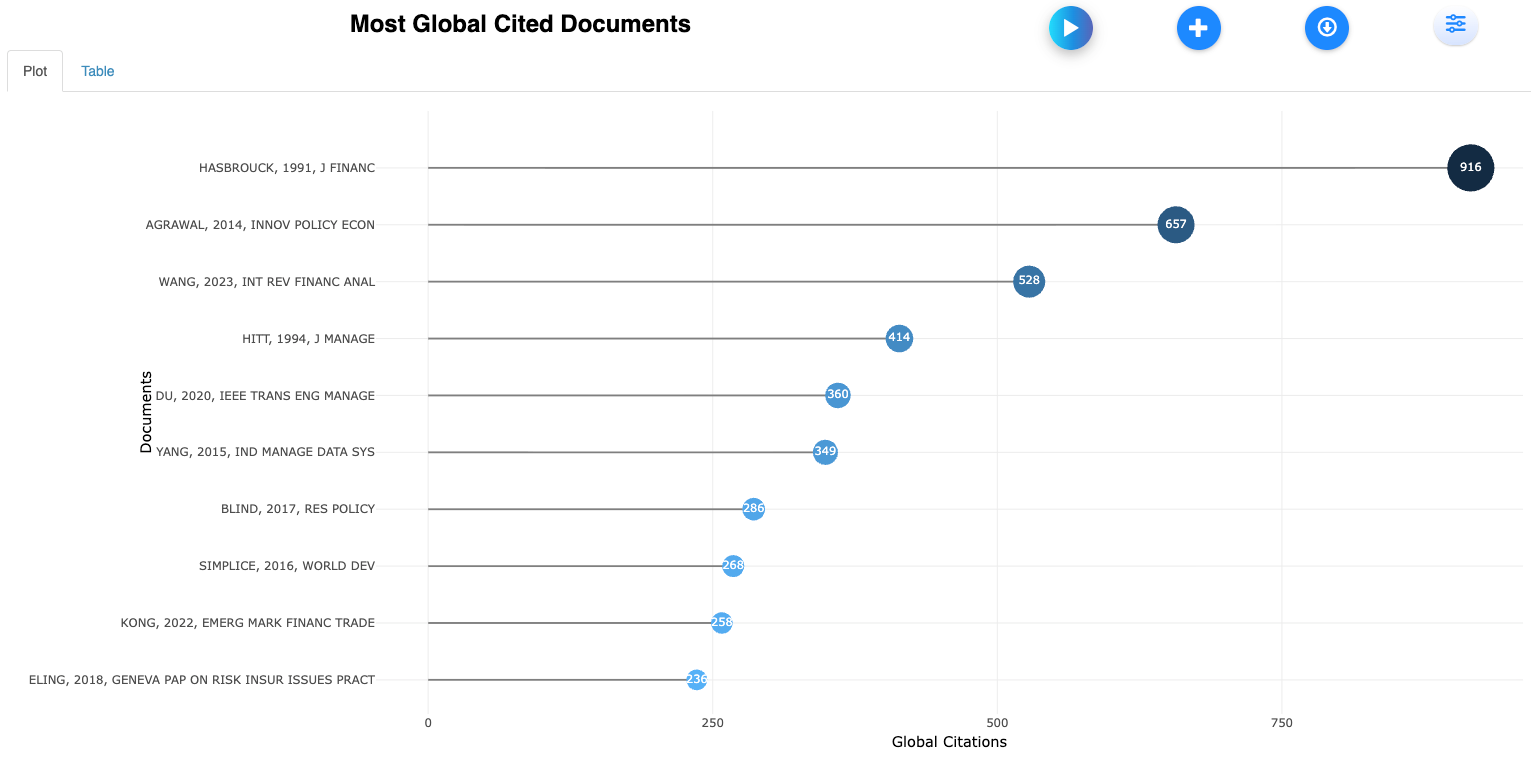Click the plus Add to Report icon
Image resolution: width=1531 pixels, height=765 pixels.
point(1198,28)
